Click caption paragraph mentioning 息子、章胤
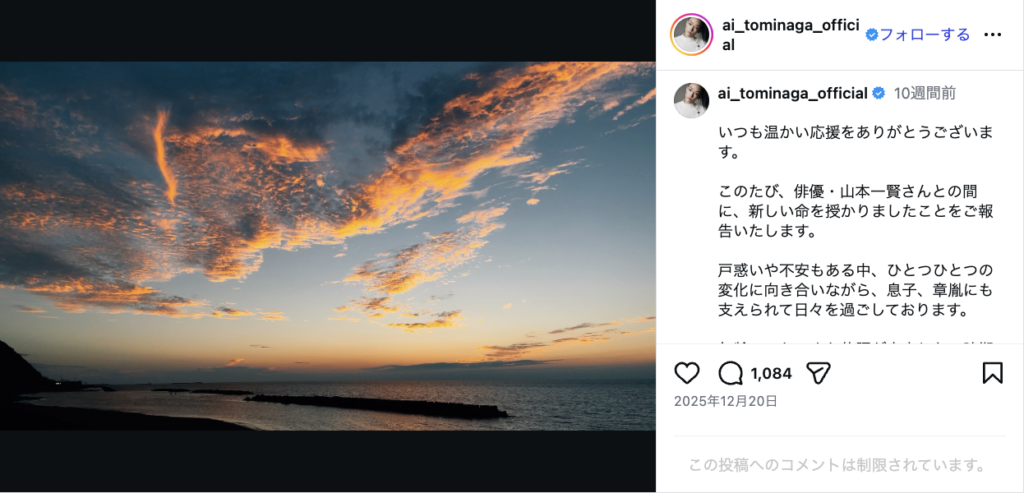Screen dimensions: 1024x493 coord(856,290)
